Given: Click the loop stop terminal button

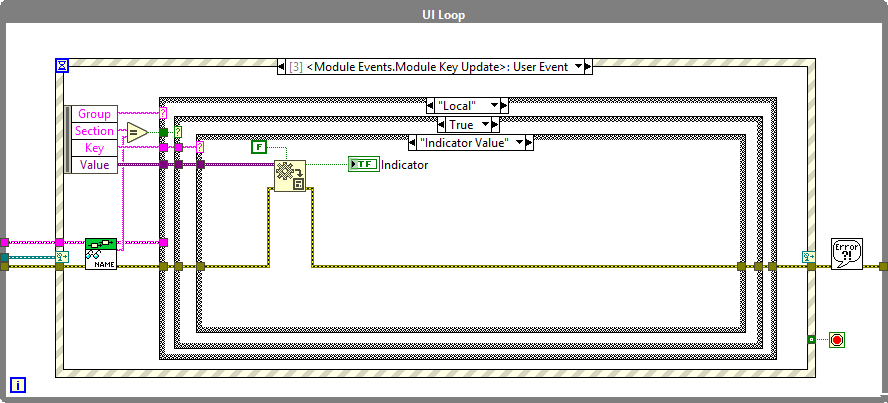Looking at the screenshot, I should point(837,340).
